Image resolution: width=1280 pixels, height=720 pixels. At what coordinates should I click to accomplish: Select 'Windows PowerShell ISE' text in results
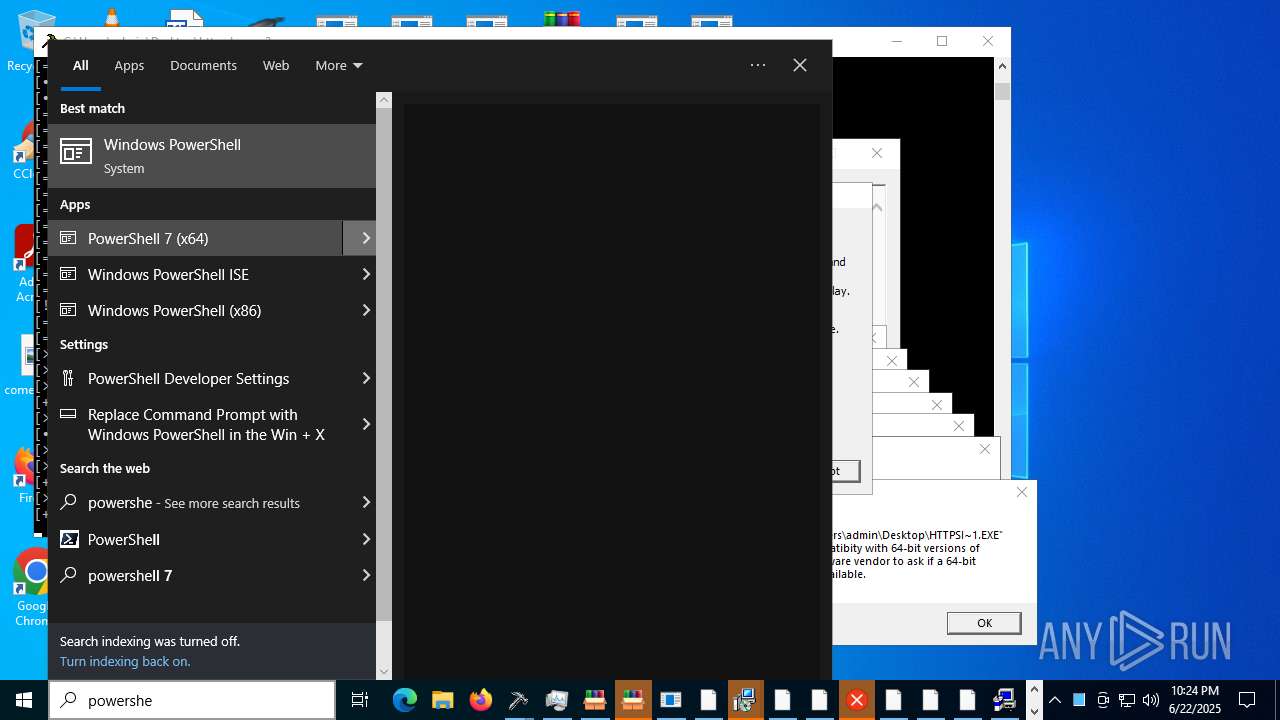168,274
